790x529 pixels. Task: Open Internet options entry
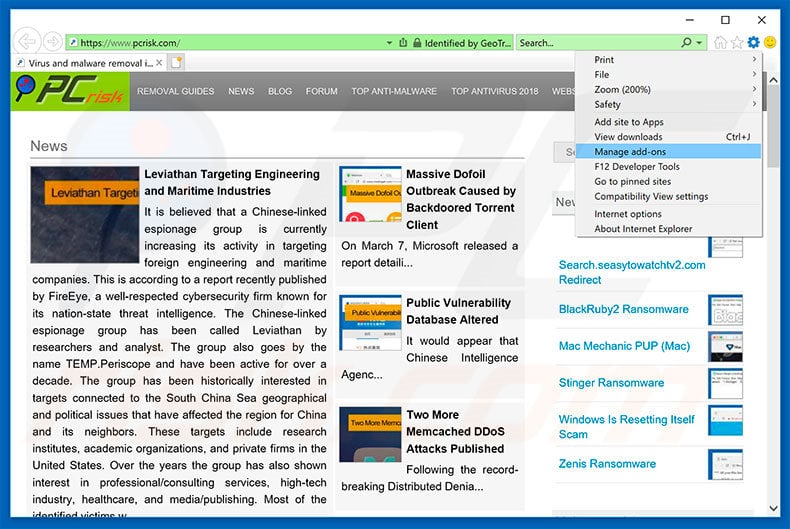tap(669, 214)
